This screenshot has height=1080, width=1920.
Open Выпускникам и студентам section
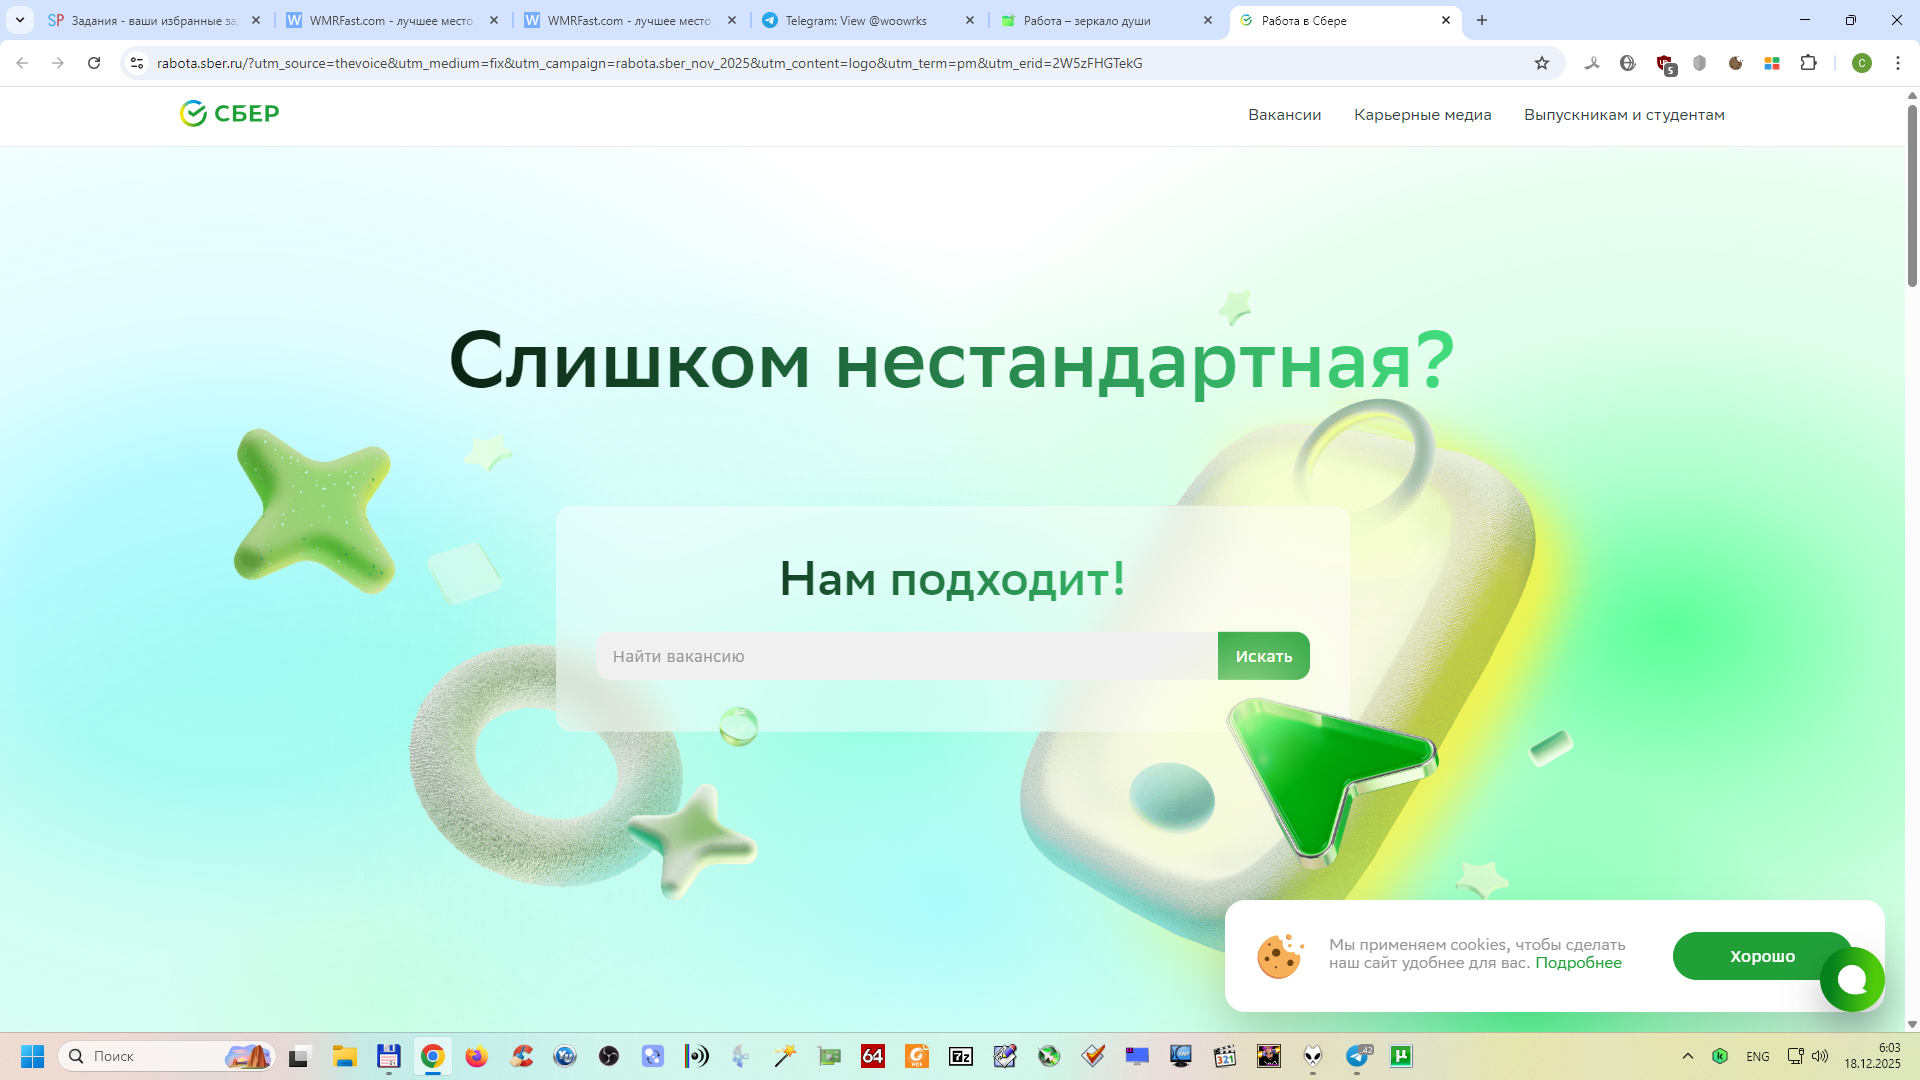[1624, 115]
